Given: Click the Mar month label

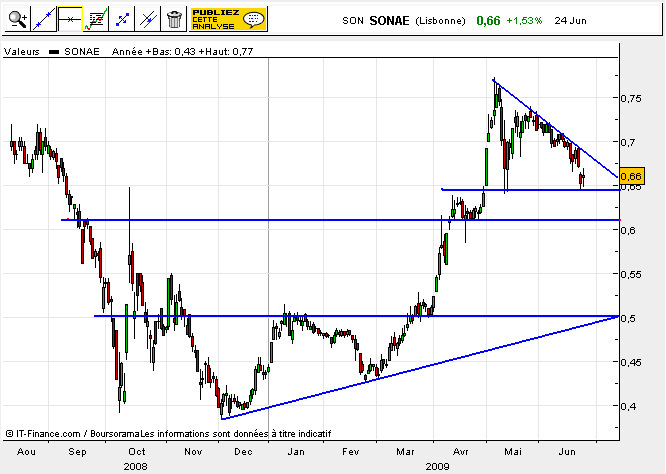Looking at the screenshot, I should (x=405, y=451).
